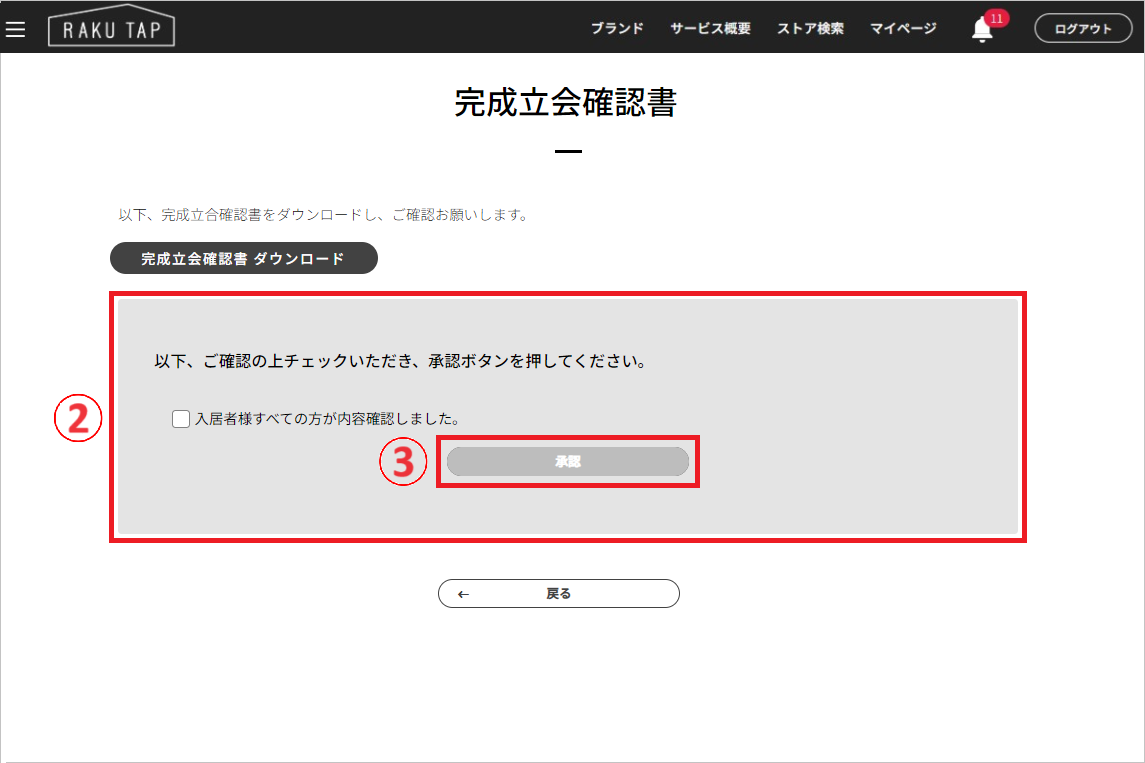Click 完成立会確認書 ダウンロード button
Screen dimensions: 1145x763
[x=243, y=258]
